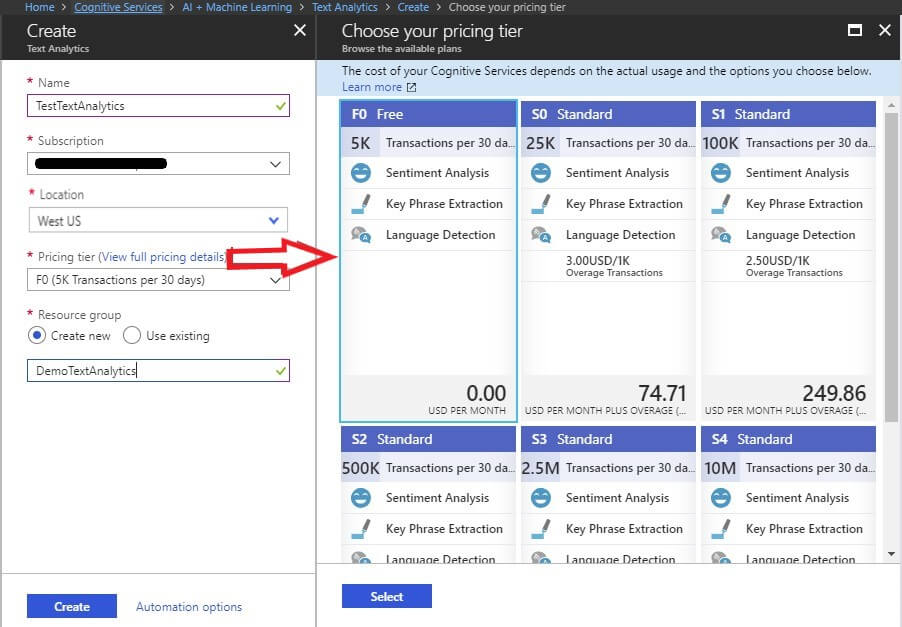902x627 pixels.
Task: Open the Subscription dropdown
Action: tap(158, 164)
